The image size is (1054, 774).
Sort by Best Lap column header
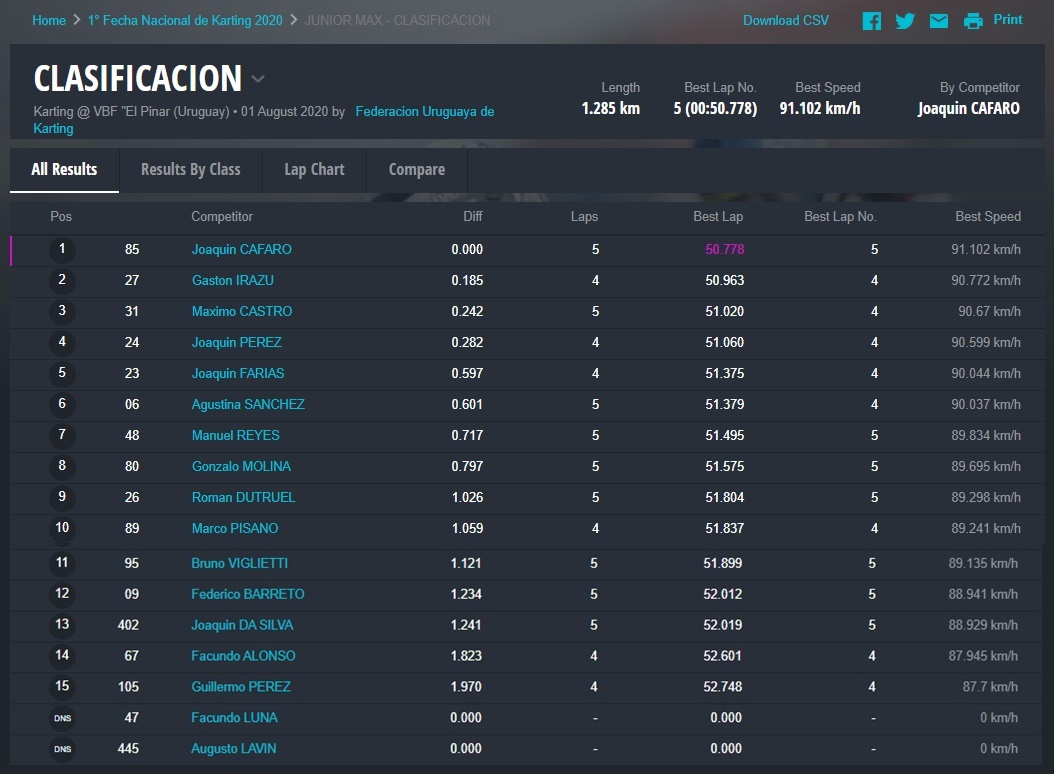point(717,216)
